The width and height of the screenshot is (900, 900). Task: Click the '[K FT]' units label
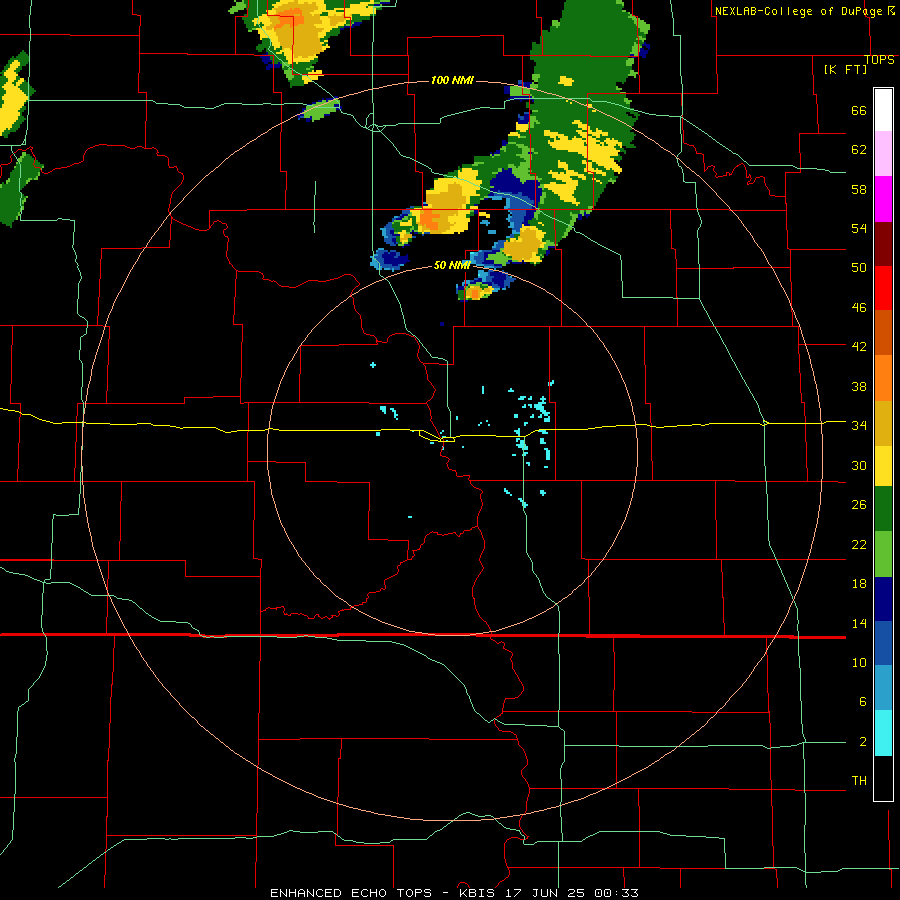coord(845,69)
